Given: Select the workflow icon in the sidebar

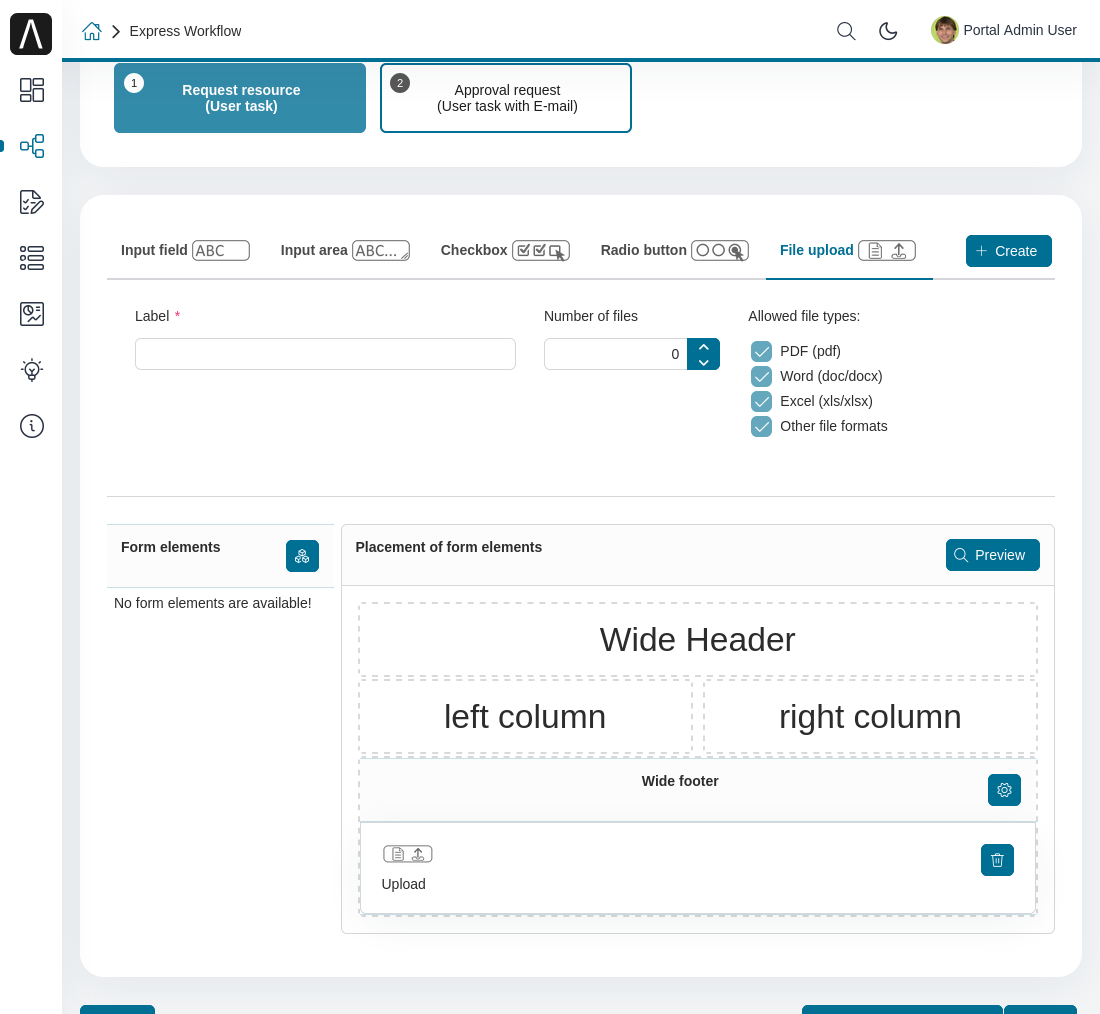Looking at the screenshot, I should [32, 146].
